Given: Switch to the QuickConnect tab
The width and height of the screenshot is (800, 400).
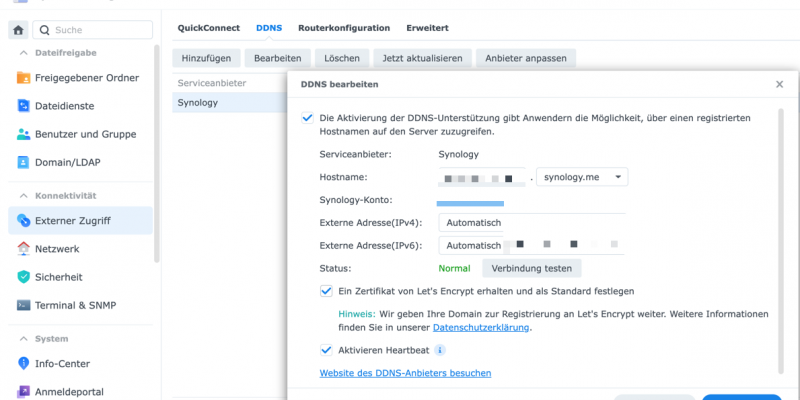Looking at the screenshot, I should coord(208,28).
